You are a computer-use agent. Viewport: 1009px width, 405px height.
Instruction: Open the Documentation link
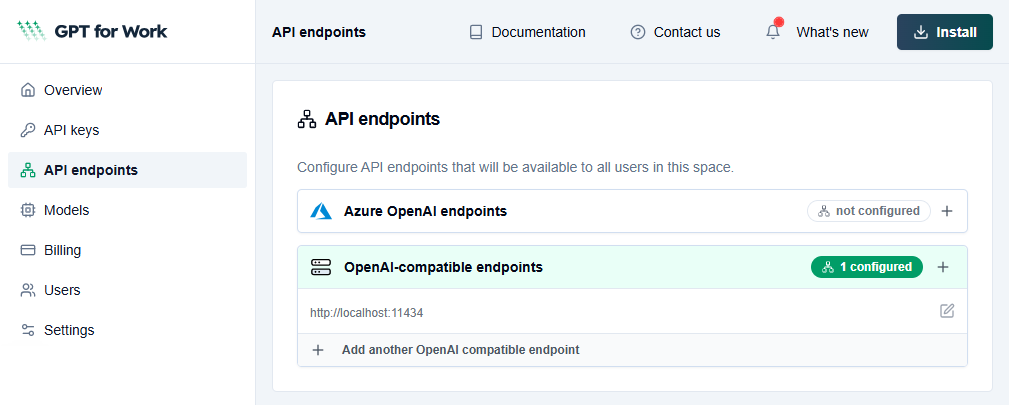click(527, 32)
